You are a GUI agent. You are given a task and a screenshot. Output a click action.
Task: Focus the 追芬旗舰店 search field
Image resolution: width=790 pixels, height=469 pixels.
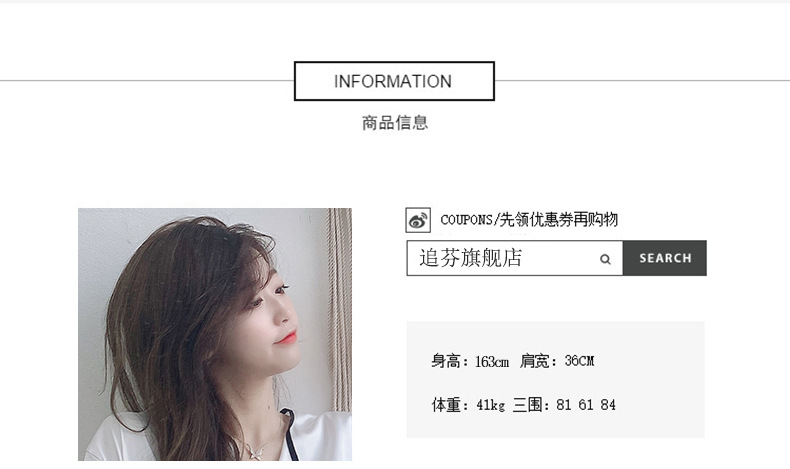click(515, 258)
